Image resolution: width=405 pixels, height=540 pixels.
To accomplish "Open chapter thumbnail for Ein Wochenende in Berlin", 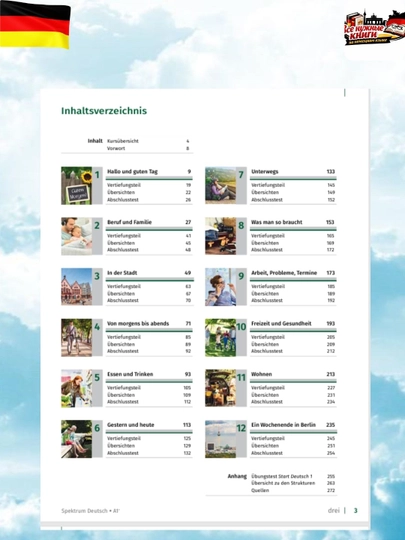I will pos(221,439).
